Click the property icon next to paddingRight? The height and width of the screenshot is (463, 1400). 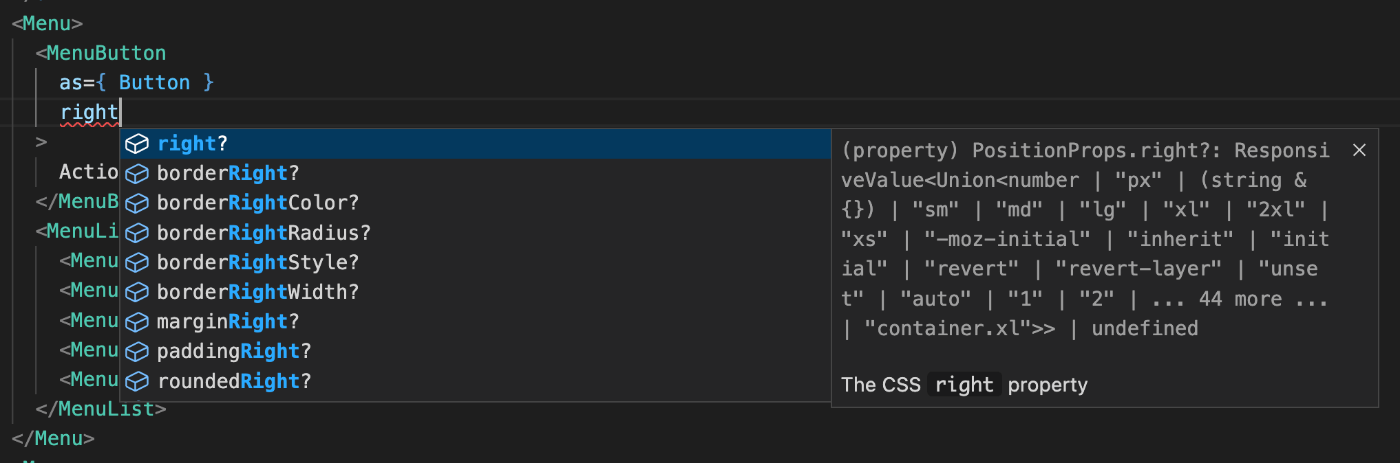pos(137,352)
